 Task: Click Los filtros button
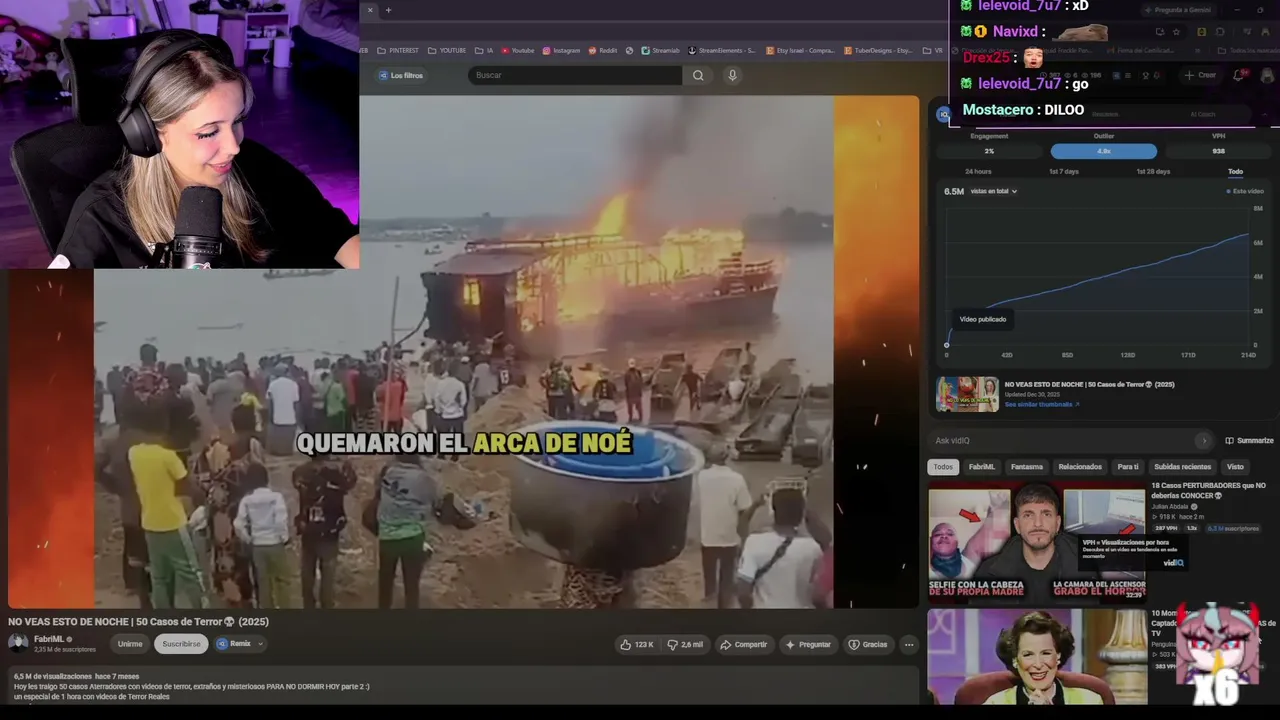(x=400, y=75)
